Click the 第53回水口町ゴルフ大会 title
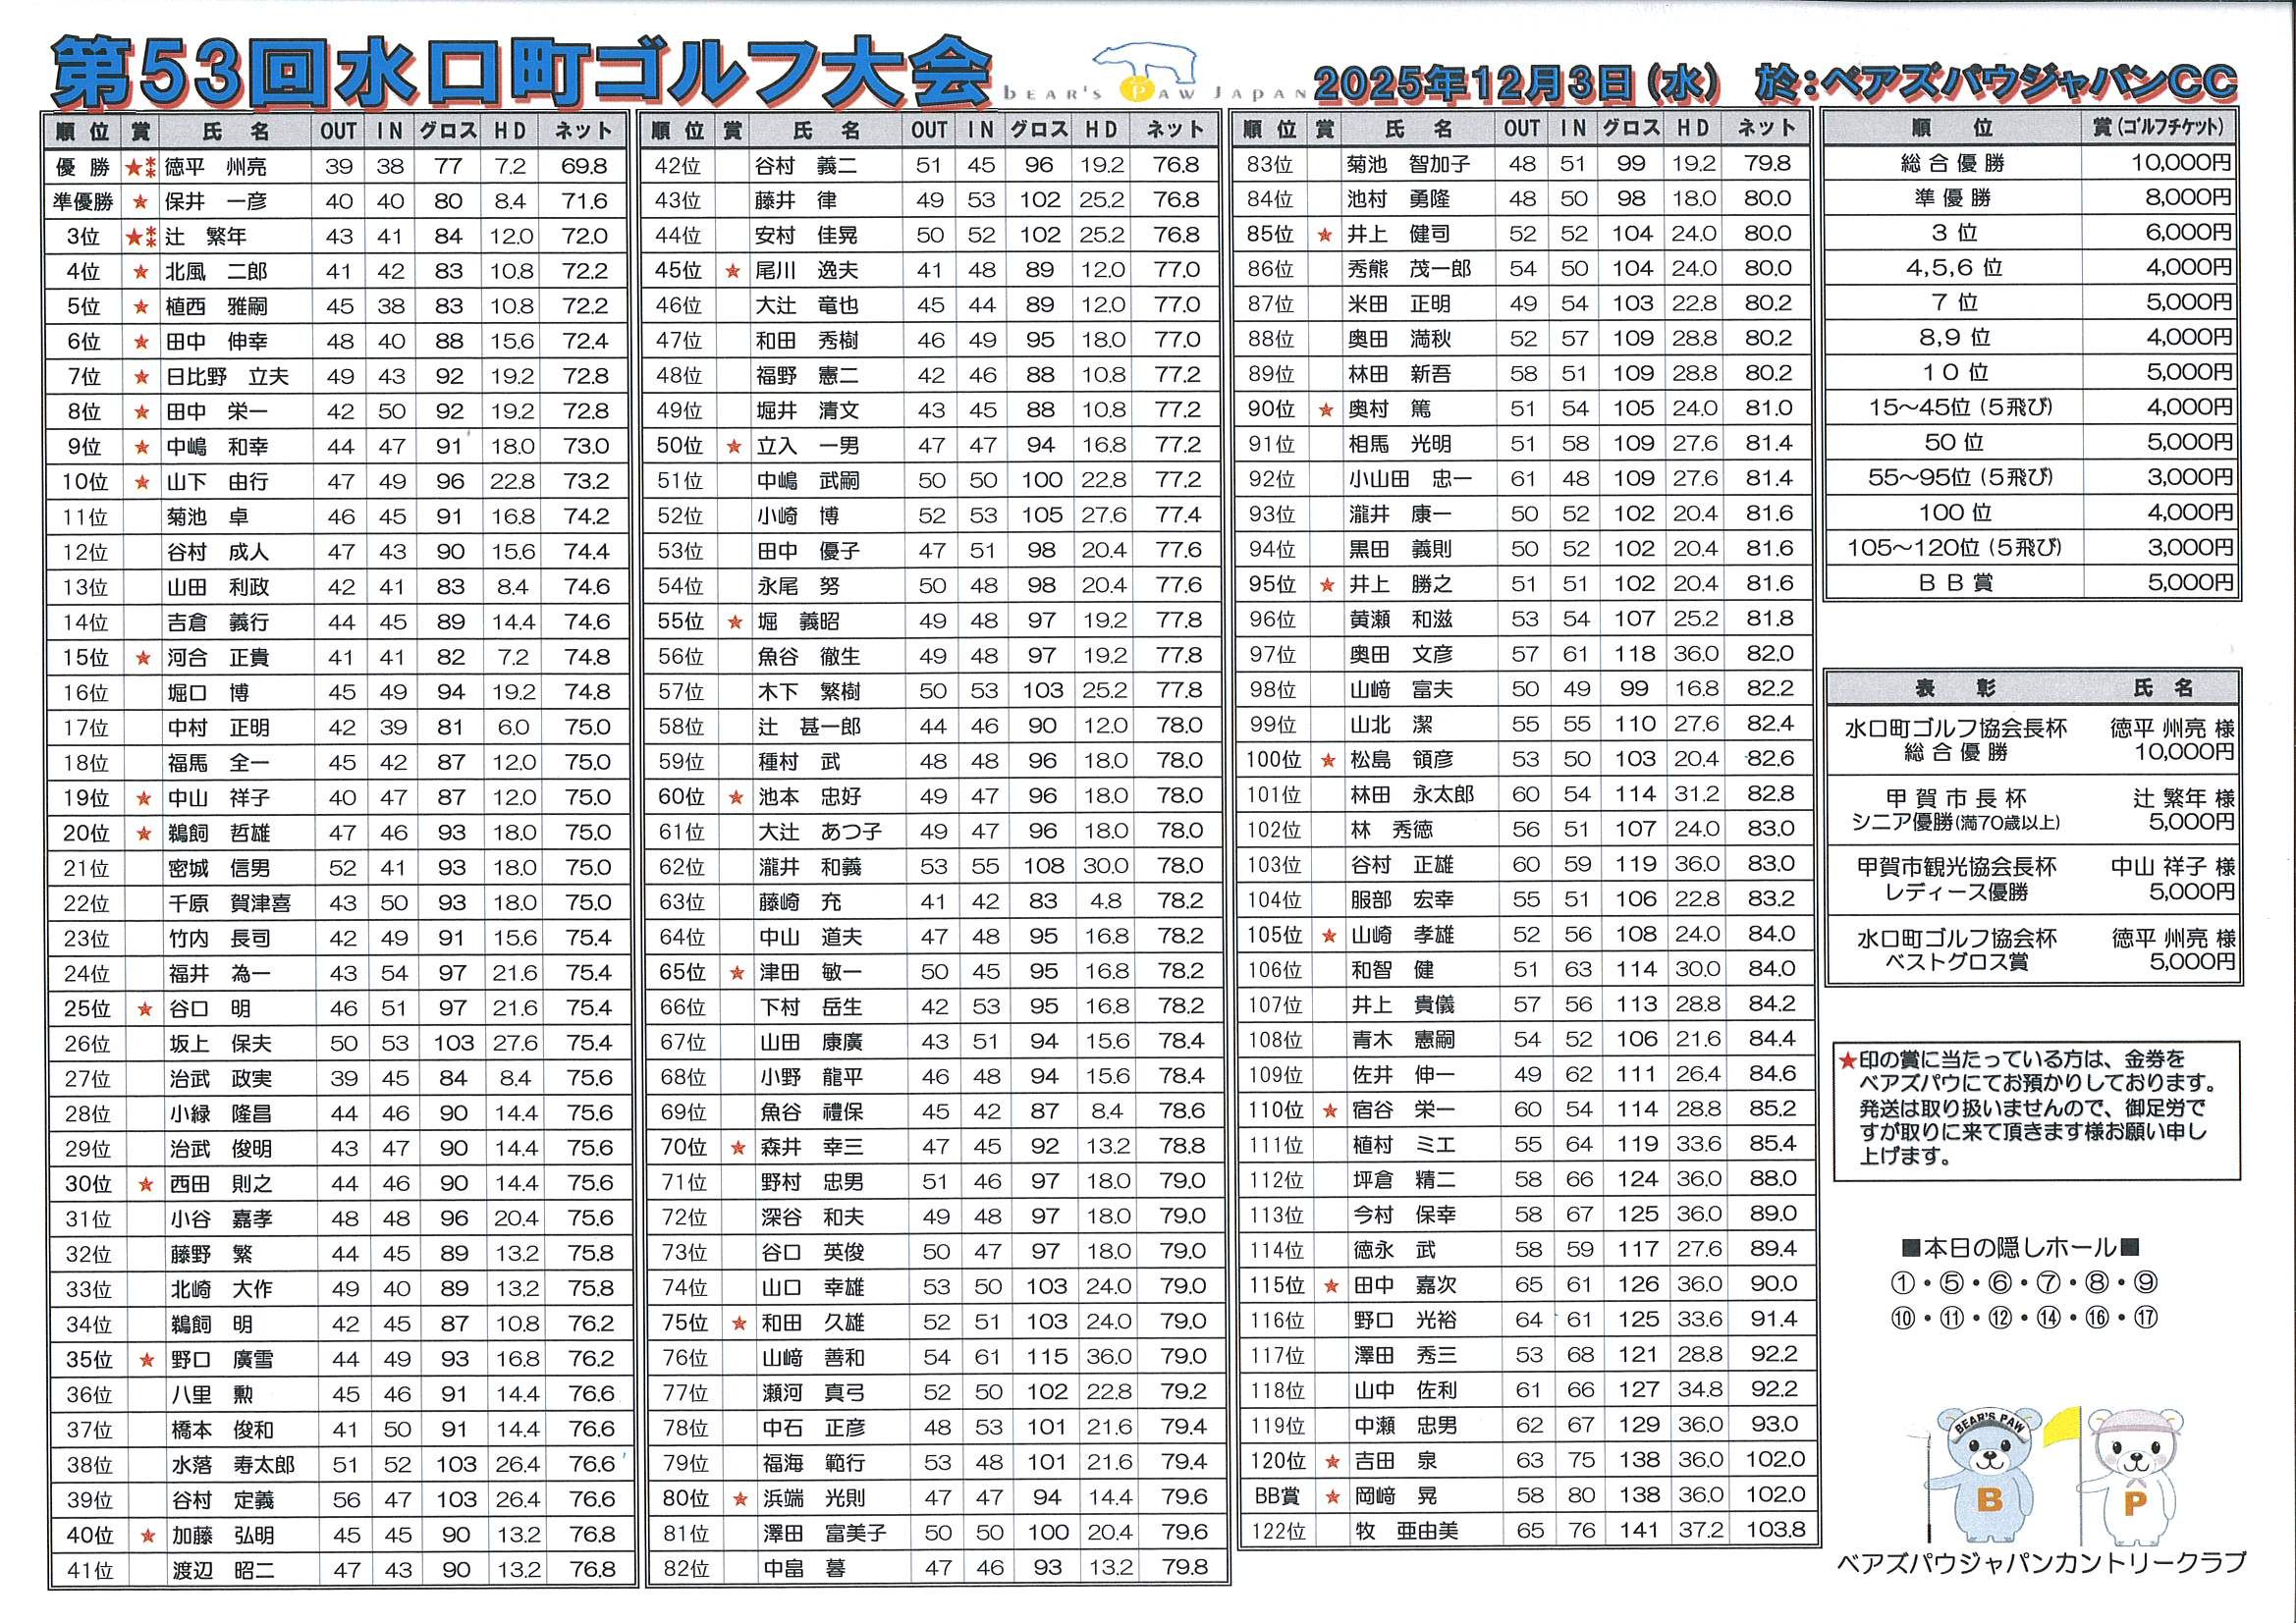Screen dimensions: 2296x1623 pyautogui.click(x=520, y=72)
